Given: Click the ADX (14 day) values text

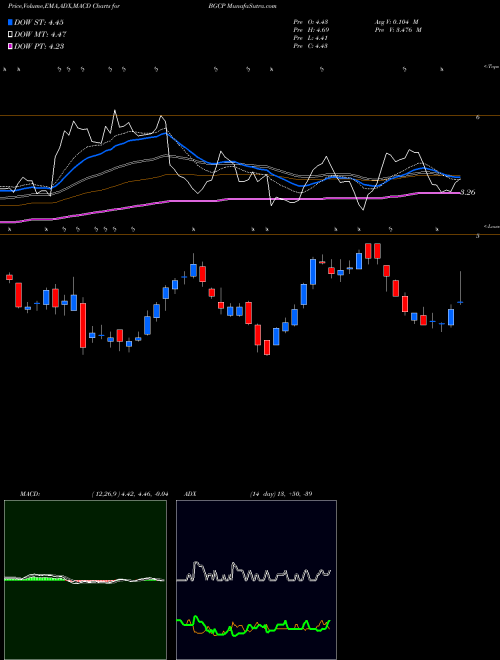Looking at the screenshot, I should pyautogui.click(x=281, y=494).
